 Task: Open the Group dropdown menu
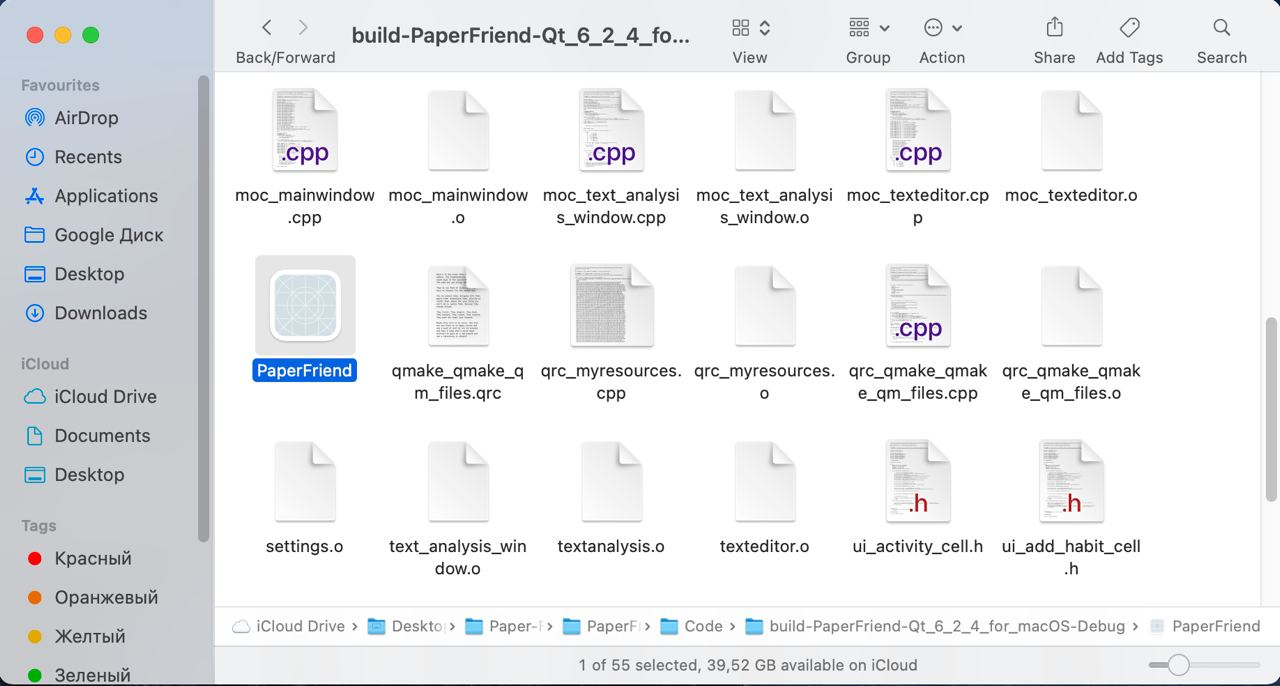coord(868,28)
